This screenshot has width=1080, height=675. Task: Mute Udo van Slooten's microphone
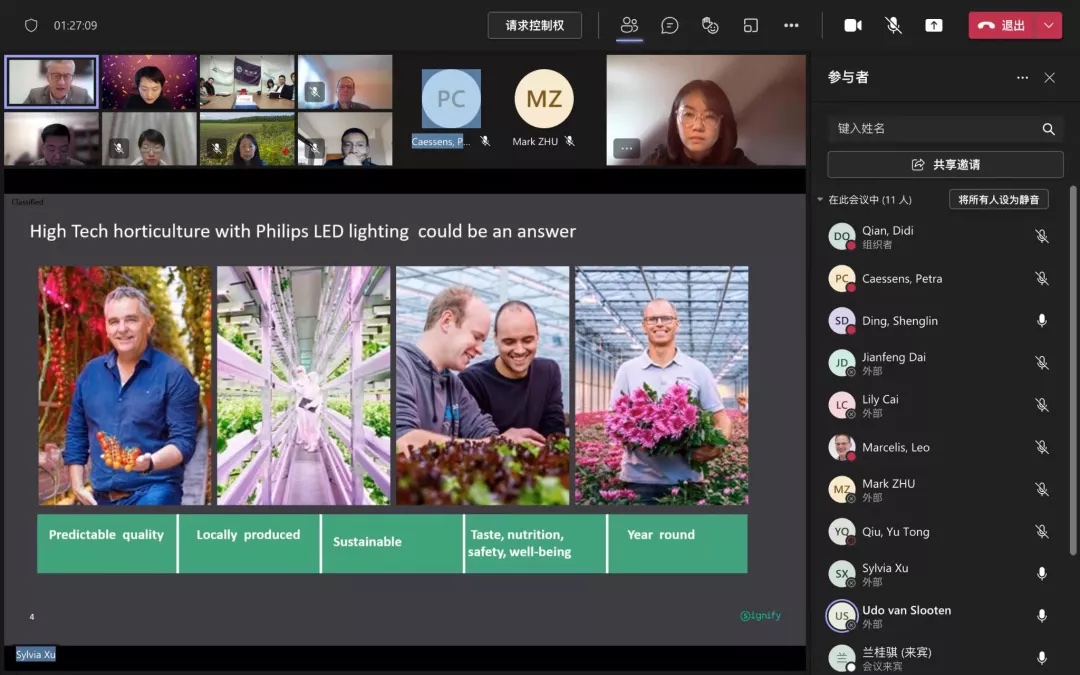(1042, 616)
